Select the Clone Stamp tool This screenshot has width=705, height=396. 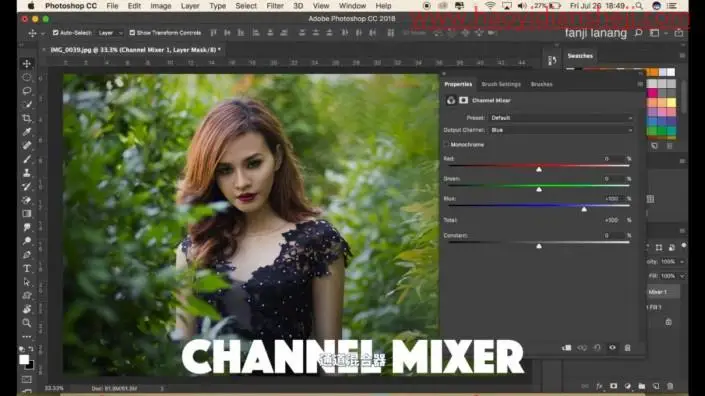27,173
